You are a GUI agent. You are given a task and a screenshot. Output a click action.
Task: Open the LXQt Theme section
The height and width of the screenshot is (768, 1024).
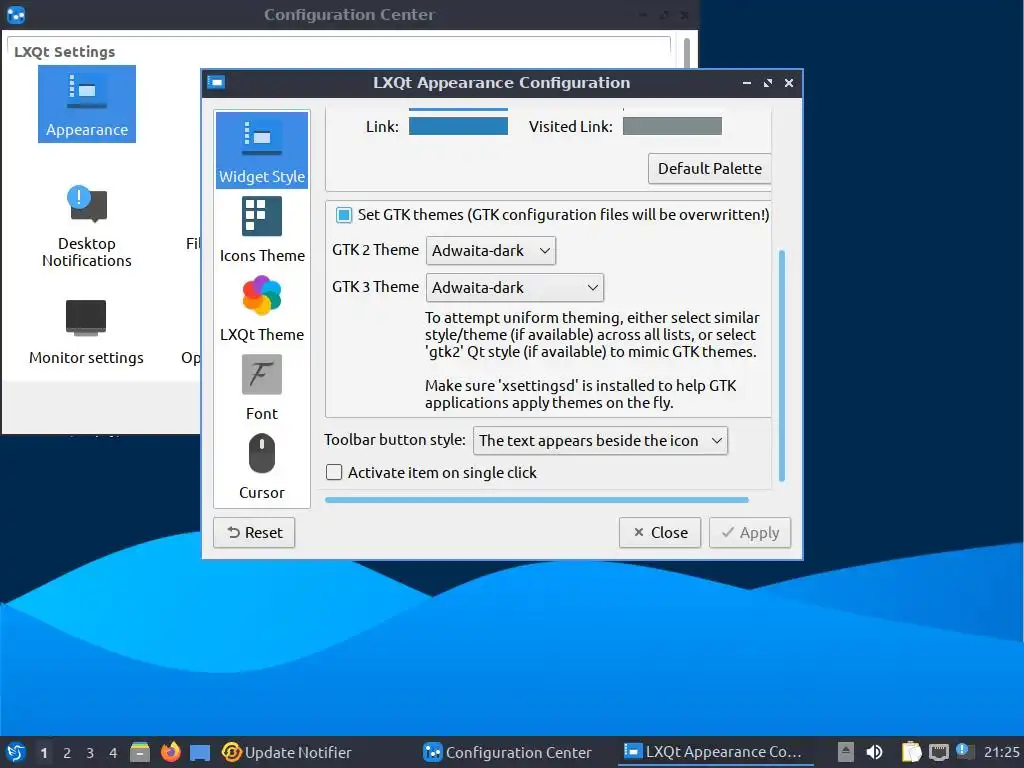point(262,308)
